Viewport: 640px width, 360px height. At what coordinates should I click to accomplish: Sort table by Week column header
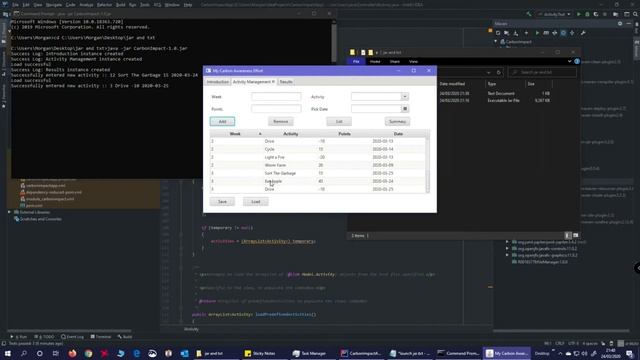[x=235, y=134]
